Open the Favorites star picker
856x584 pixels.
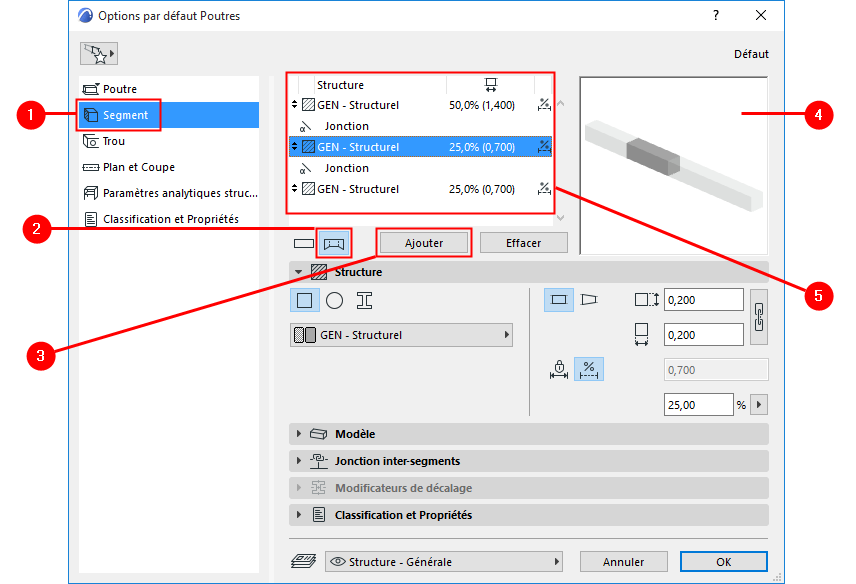point(99,53)
